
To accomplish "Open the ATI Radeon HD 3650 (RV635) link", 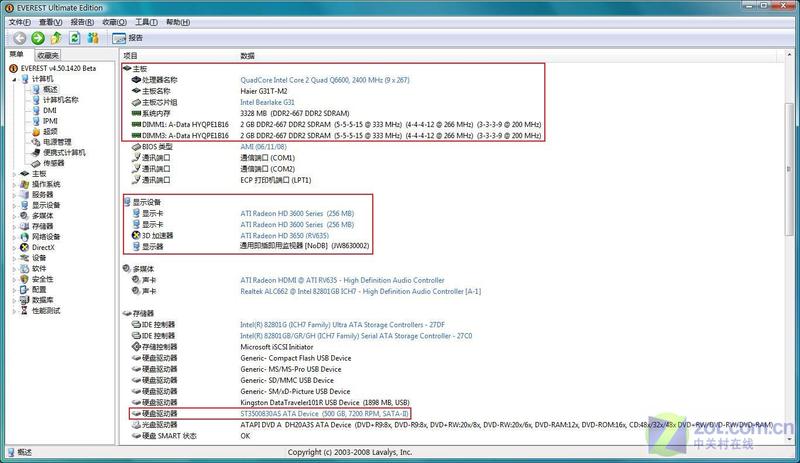I will click(x=285, y=235).
